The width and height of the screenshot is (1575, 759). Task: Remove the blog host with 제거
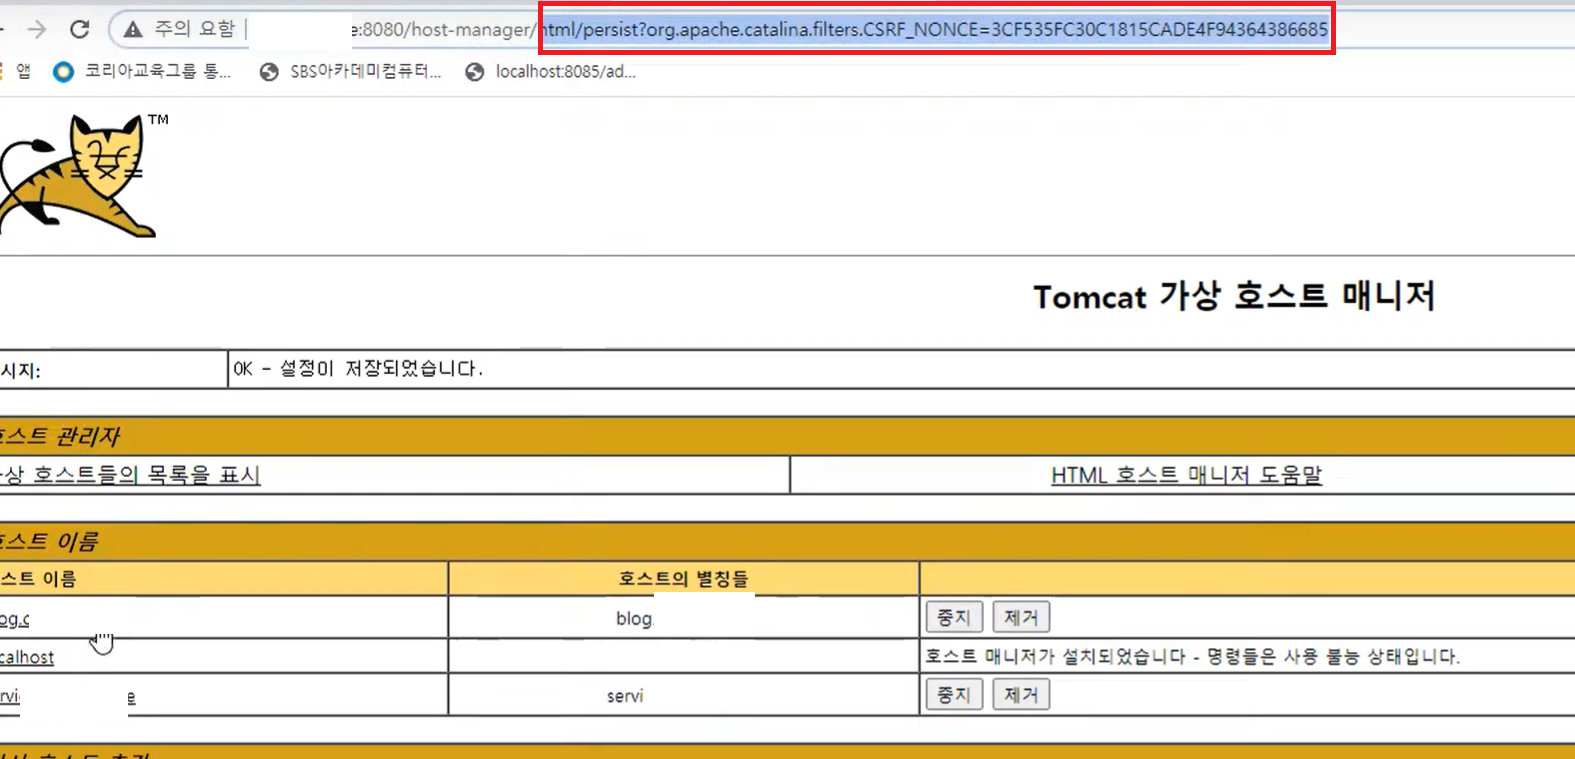[1021, 617]
